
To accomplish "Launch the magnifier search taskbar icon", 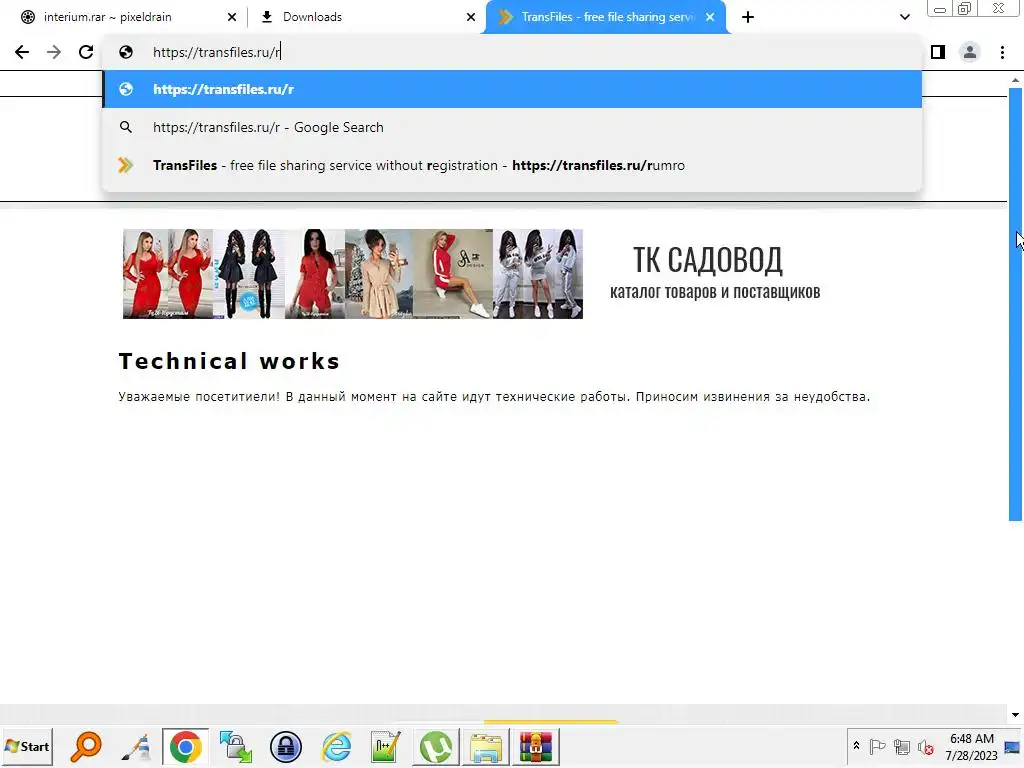I will tap(86, 746).
